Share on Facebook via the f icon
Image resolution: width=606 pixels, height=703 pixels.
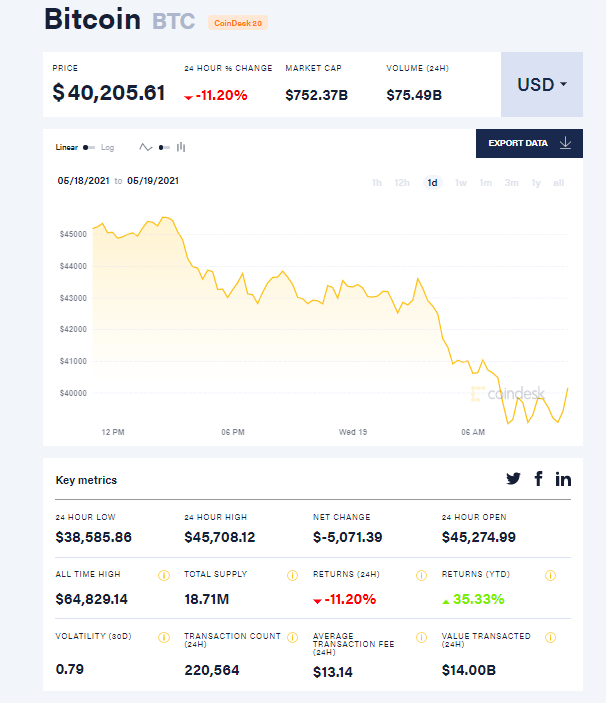pyautogui.click(x=538, y=479)
